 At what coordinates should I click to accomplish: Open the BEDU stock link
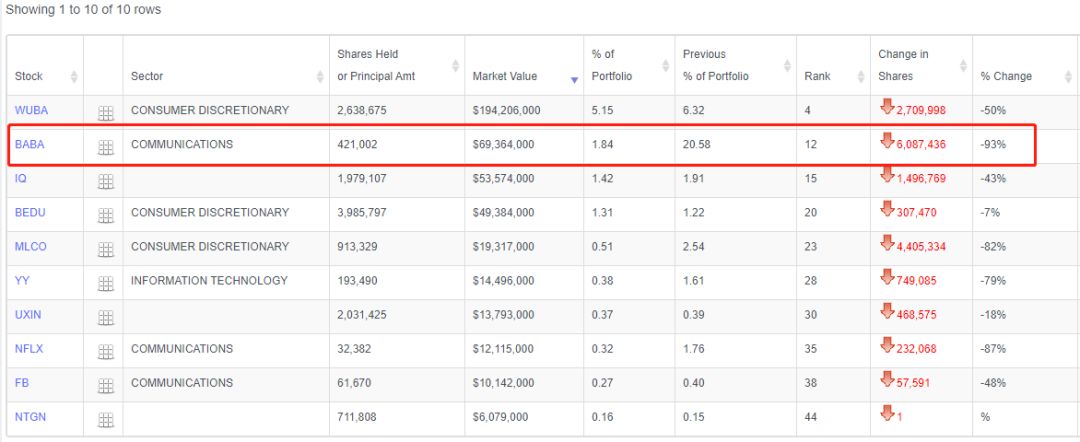point(30,213)
